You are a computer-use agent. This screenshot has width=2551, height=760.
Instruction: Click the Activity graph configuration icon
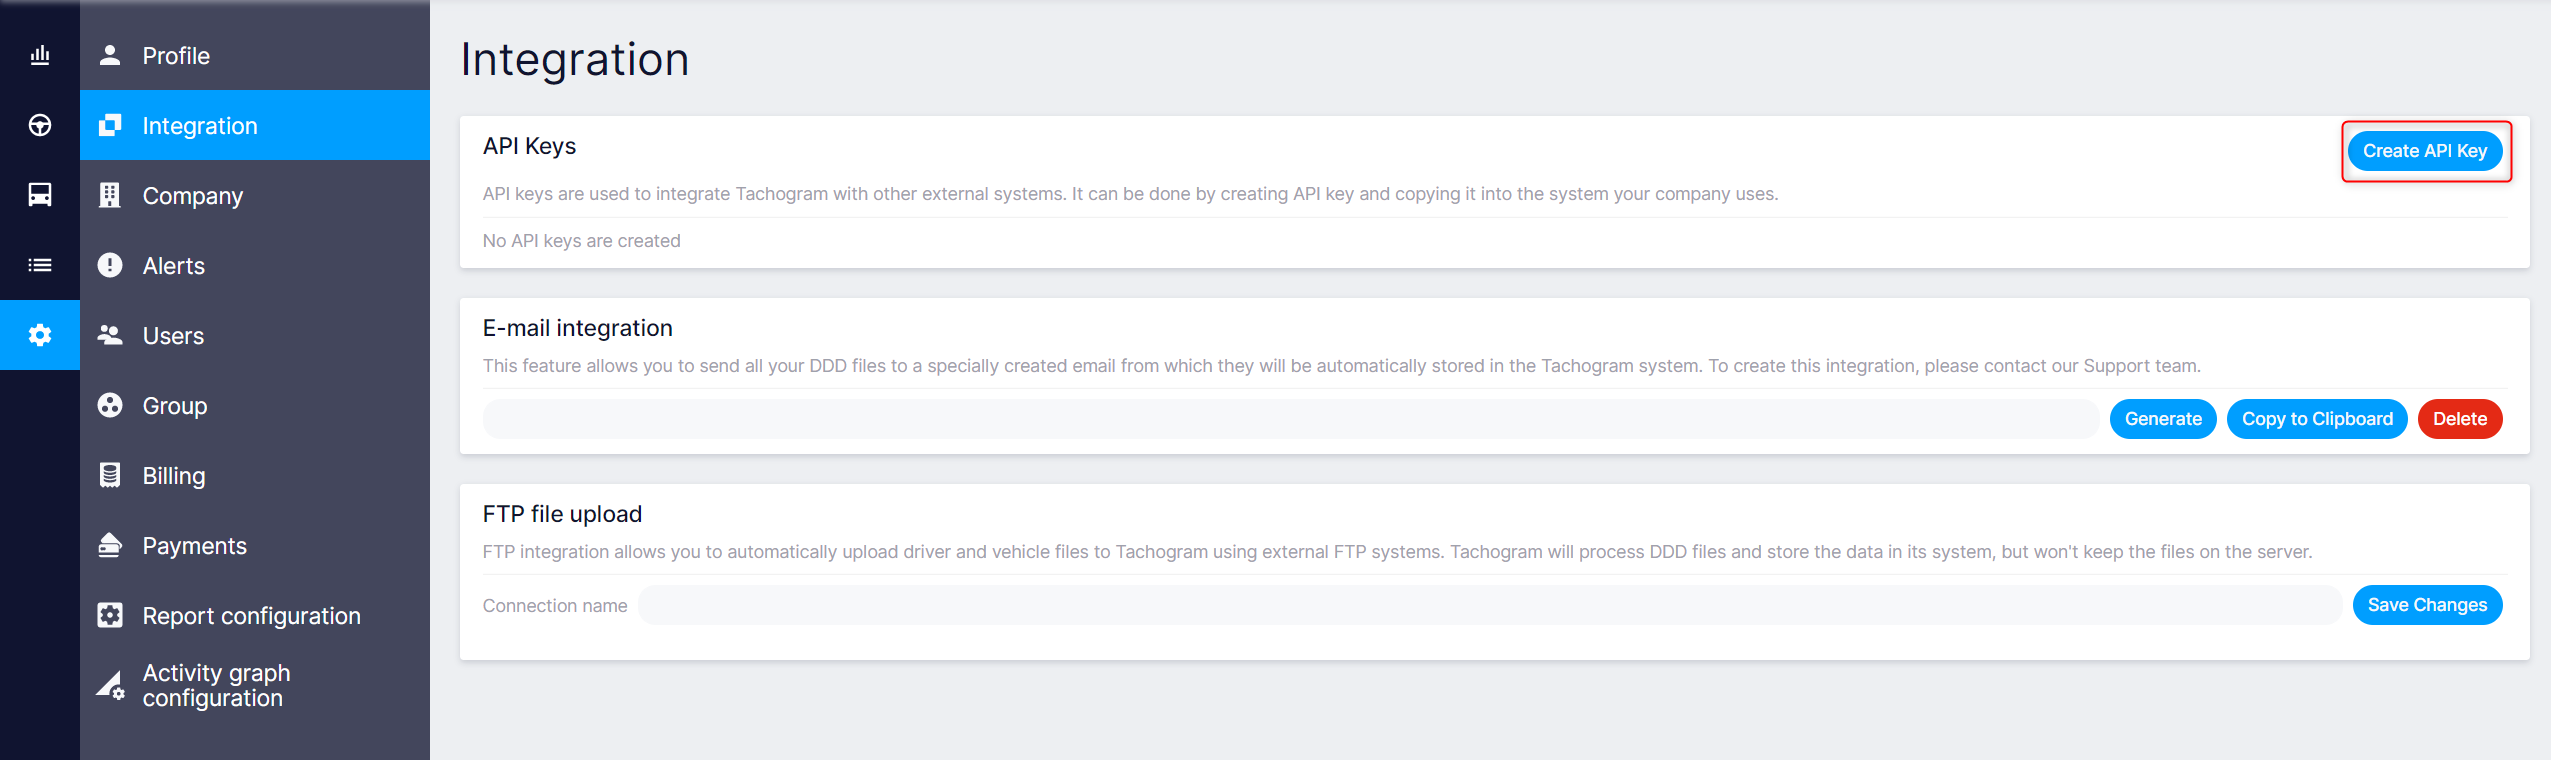pos(110,685)
